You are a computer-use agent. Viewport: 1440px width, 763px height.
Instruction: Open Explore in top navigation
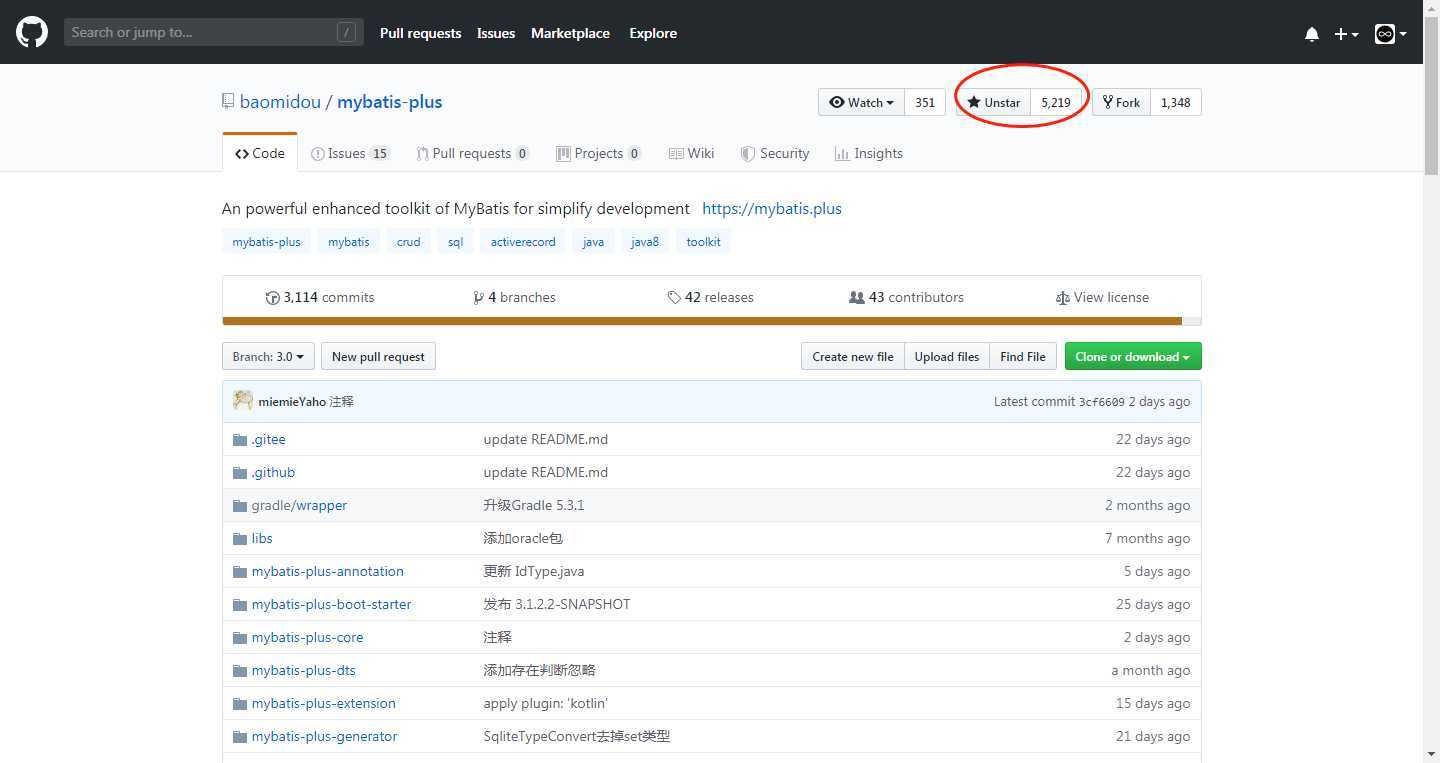point(653,33)
